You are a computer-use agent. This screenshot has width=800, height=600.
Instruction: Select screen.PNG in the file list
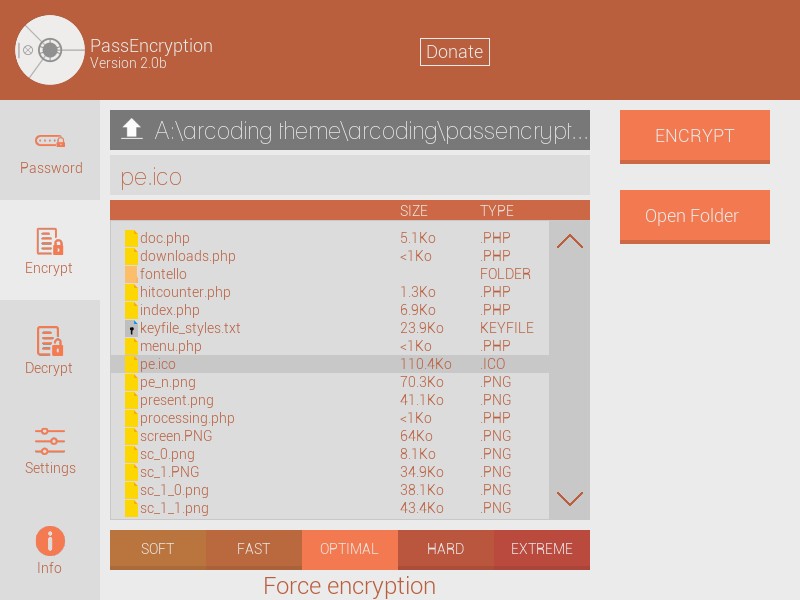pyautogui.click(x=176, y=436)
